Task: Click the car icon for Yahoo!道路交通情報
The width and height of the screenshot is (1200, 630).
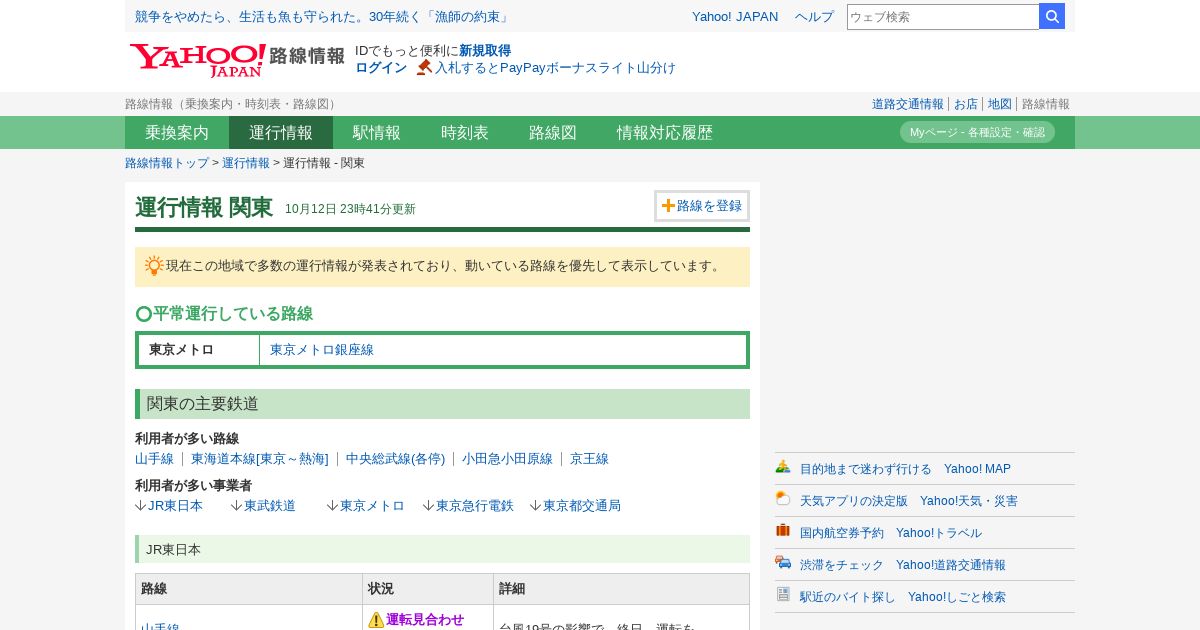Action: tap(783, 563)
